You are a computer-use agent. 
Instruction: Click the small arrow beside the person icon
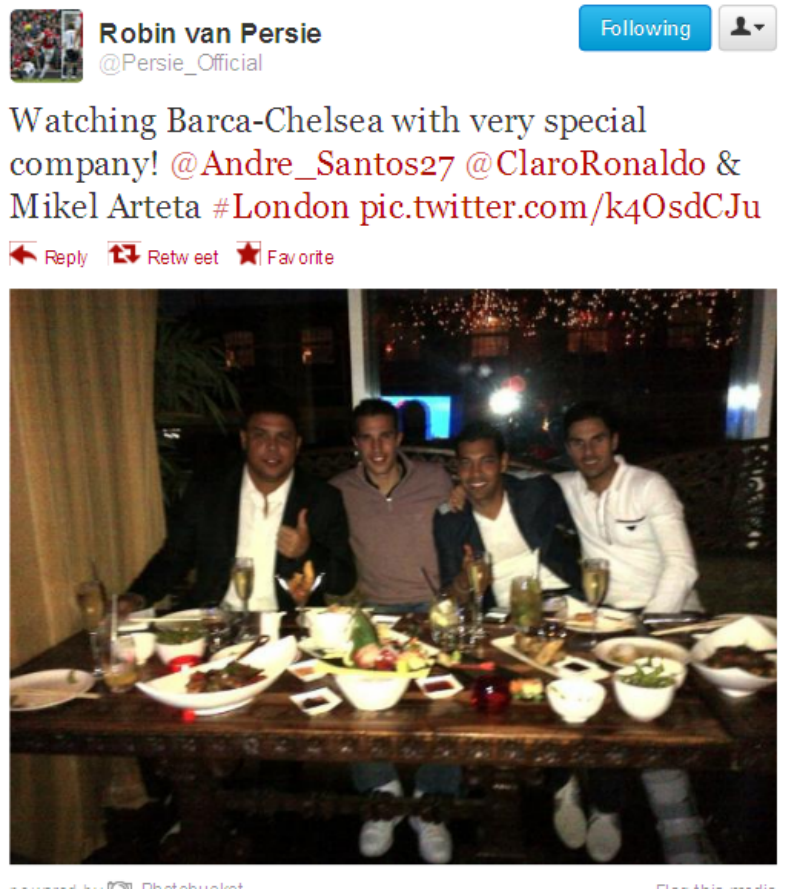[x=760, y=27]
